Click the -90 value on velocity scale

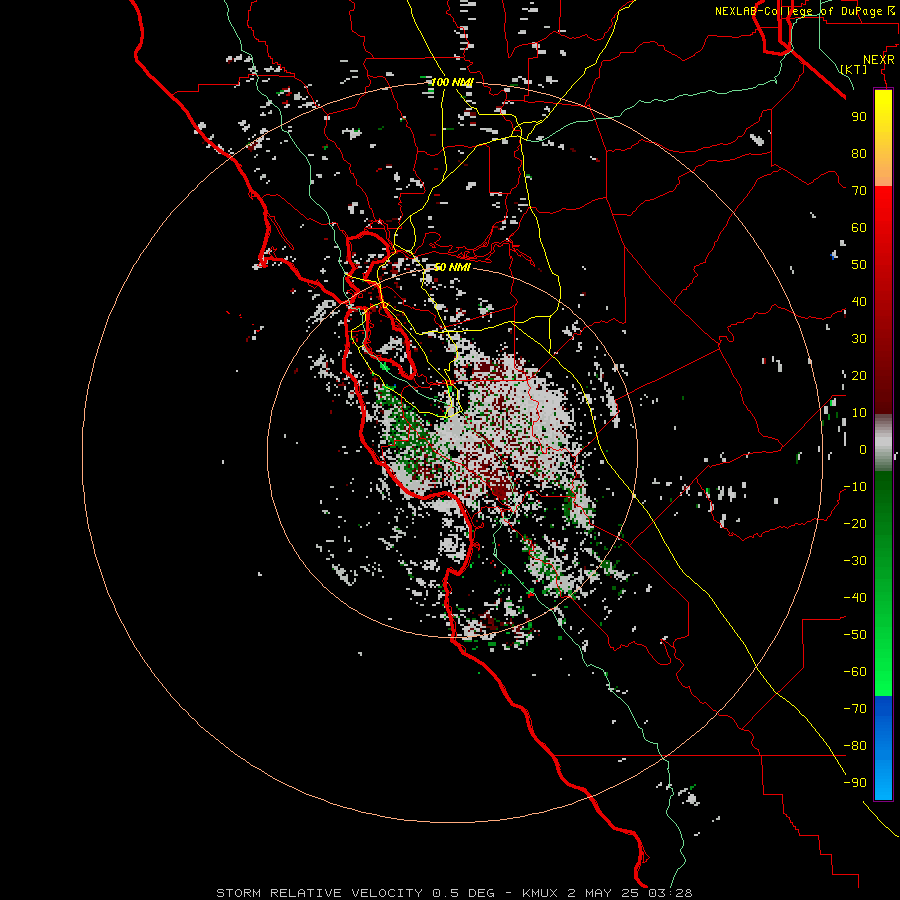(x=855, y=782)
